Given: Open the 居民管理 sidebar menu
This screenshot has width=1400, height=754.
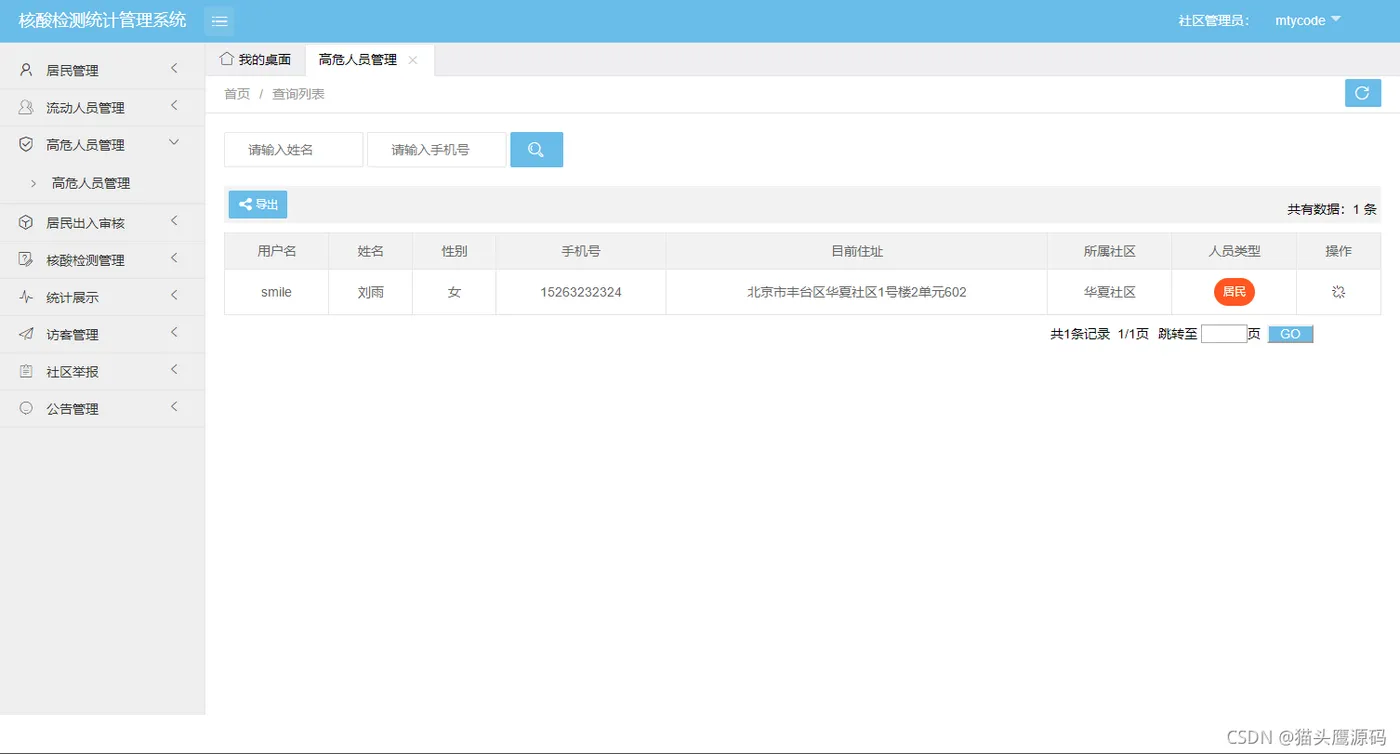Looking at the screenshot, I should tap(102, 70).
